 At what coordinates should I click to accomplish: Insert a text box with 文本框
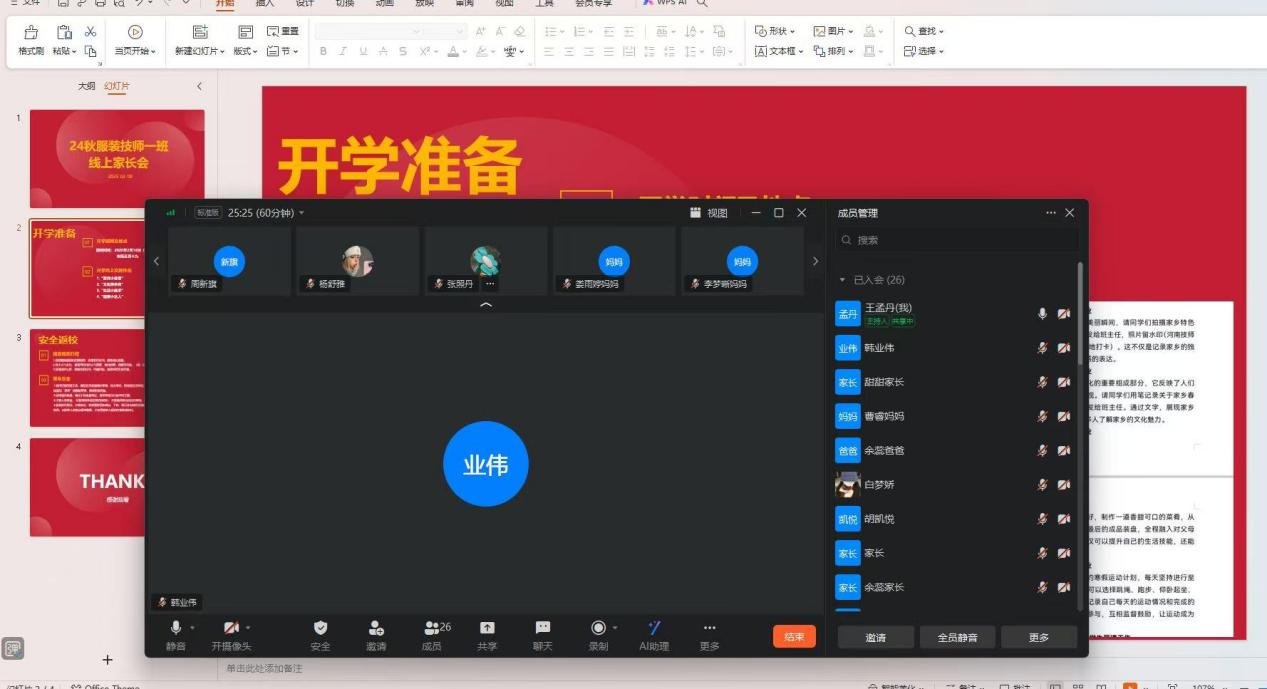click(x=779, y=51)
